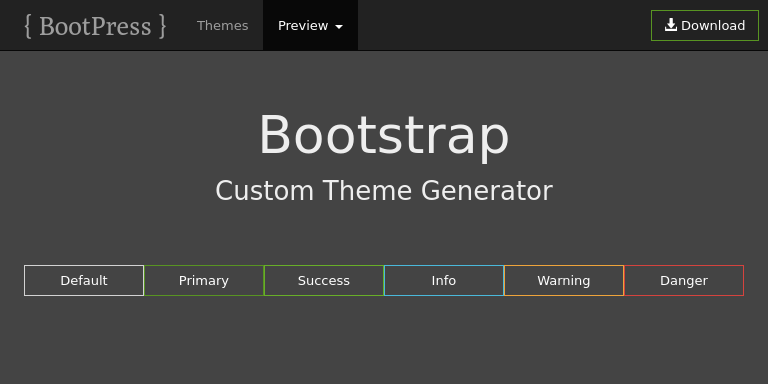The width and height of the screenshot is (768, 384).
Task: Select the Primary button
Action: [204, 281]
